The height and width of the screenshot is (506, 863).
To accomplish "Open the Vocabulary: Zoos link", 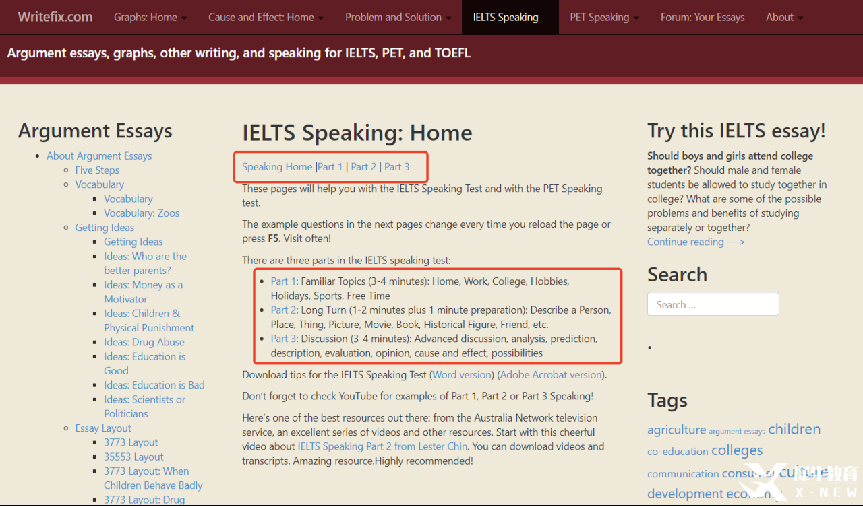I will click(141, 213).
